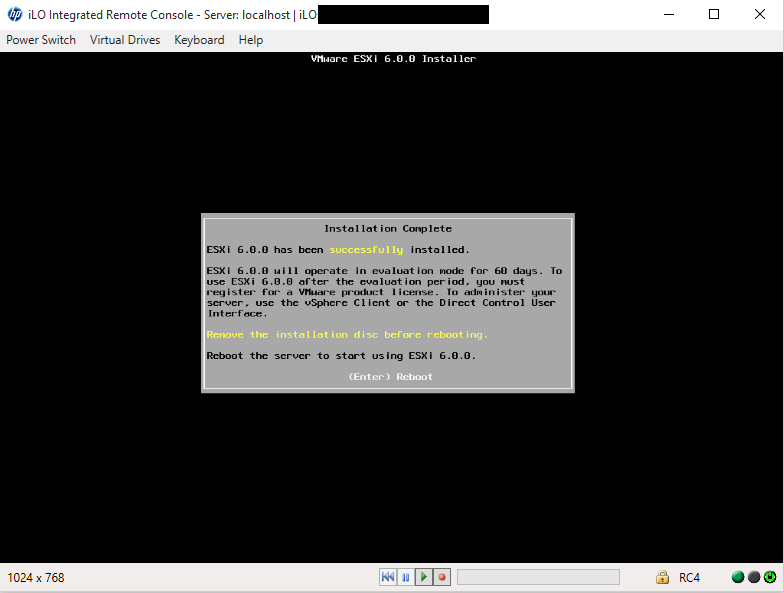784x593 pixels.
Task: Click the playback progress bar
Action: point(538,577)
